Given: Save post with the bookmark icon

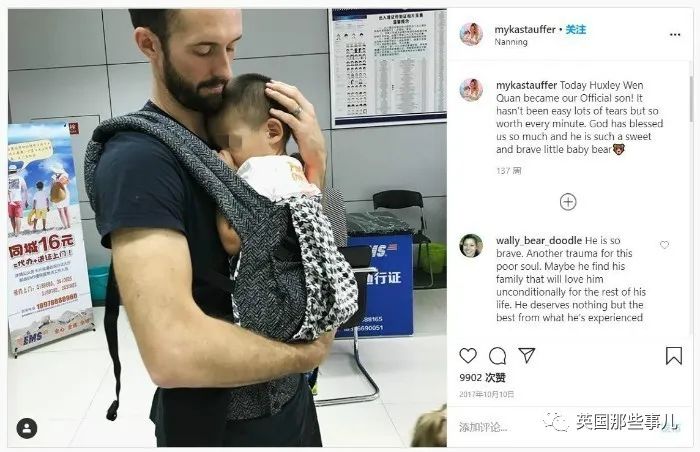Looking at the screenshot, I should click(x=674, y=356).
